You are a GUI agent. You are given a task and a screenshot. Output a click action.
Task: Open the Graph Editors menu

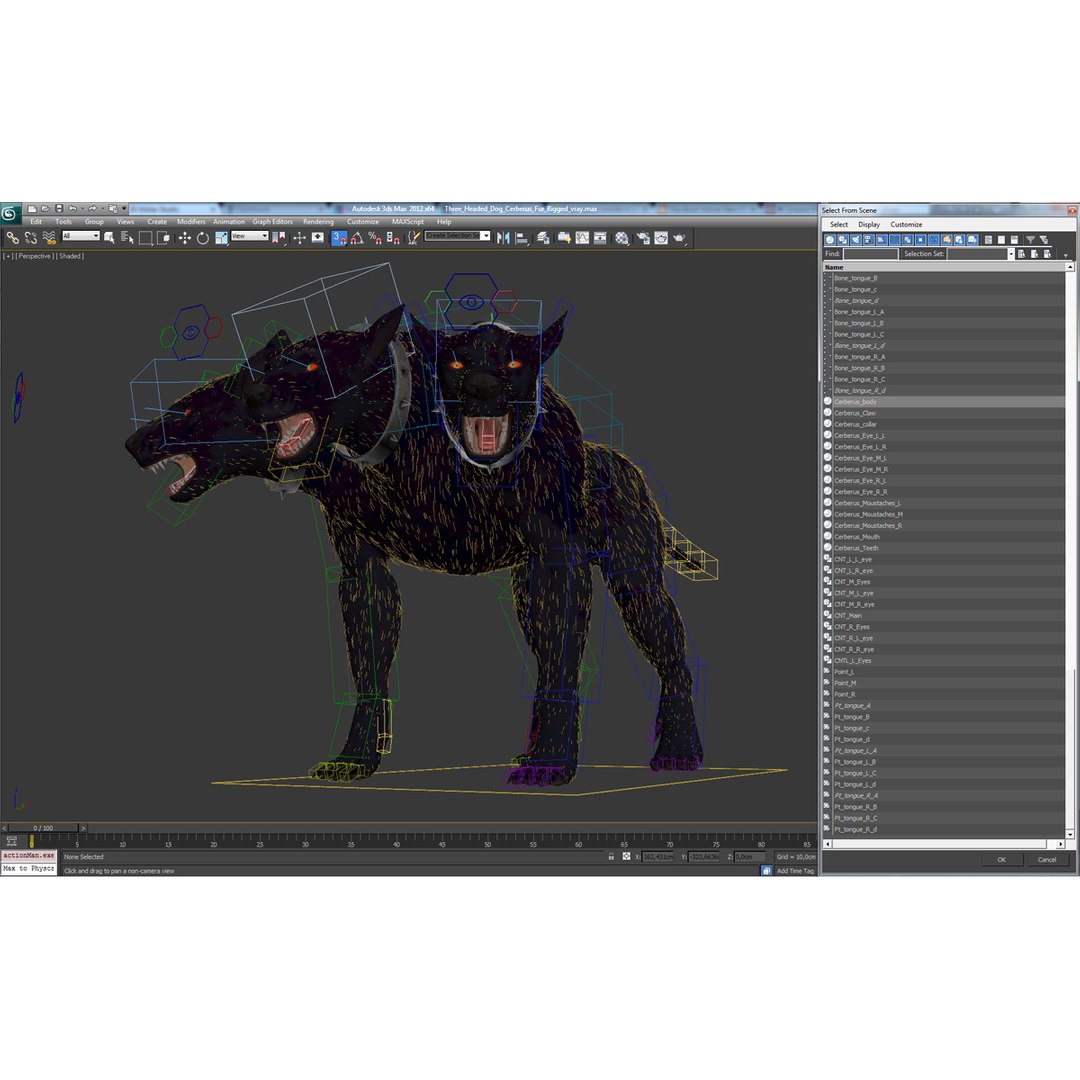point(273,222)
